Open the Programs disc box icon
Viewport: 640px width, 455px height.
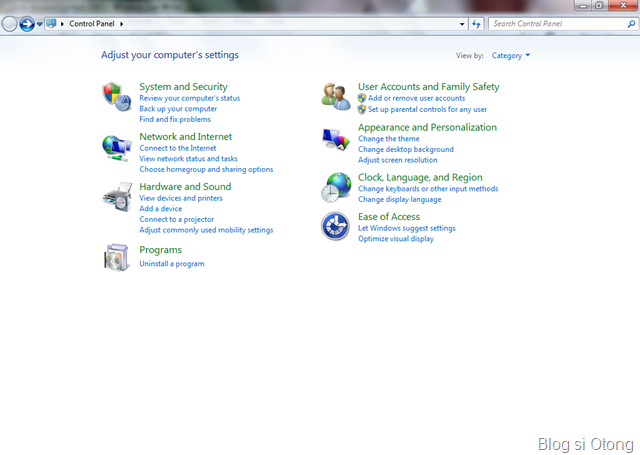click(117, 257)
